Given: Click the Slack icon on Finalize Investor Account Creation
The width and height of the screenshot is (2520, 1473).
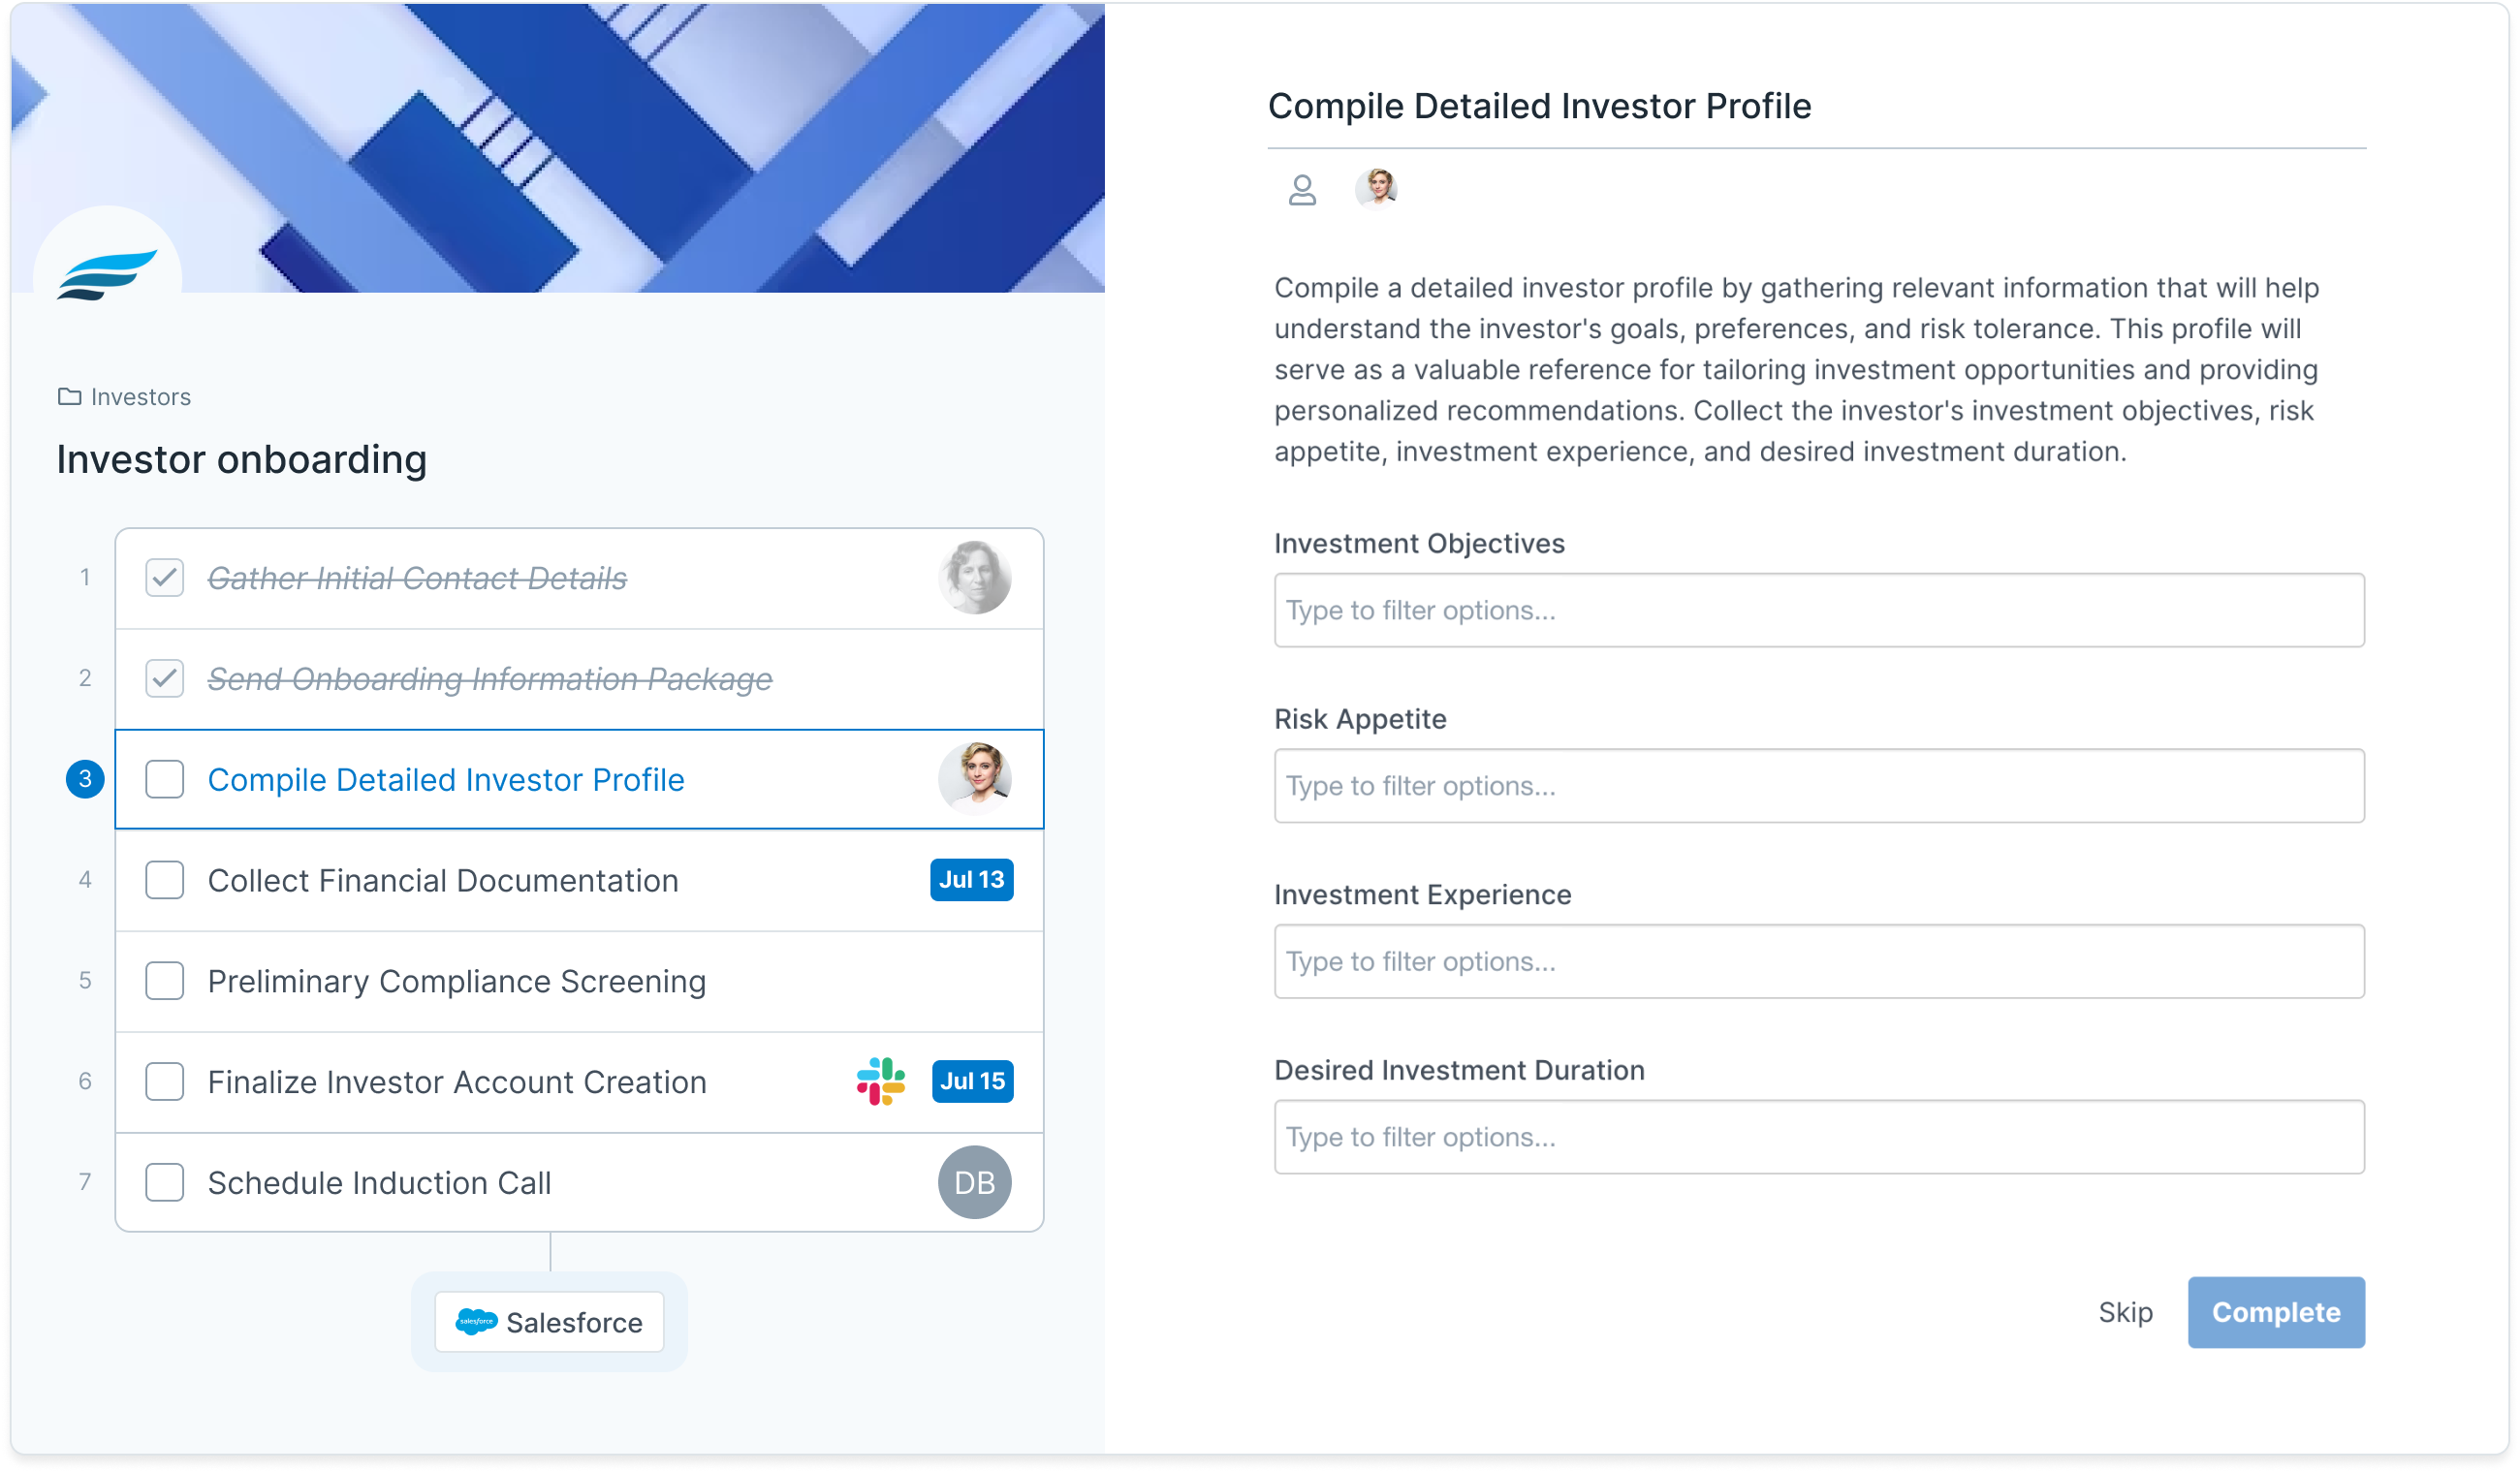Looking at the screenshot, I should pyautogui.click(x=881, y=1081).
